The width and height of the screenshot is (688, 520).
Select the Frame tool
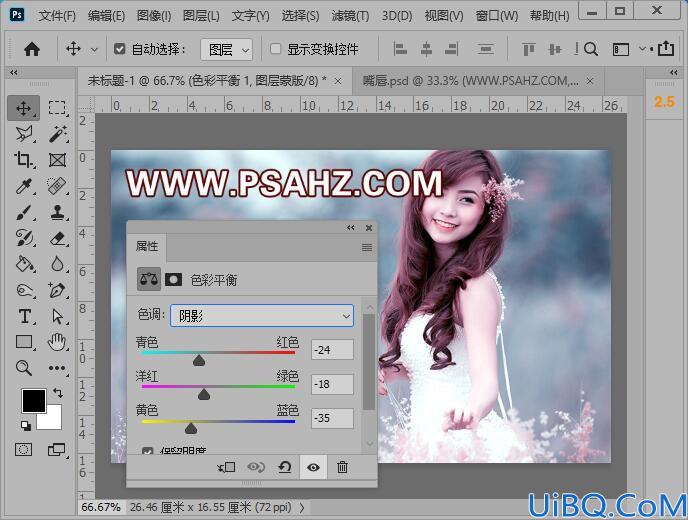57,160
